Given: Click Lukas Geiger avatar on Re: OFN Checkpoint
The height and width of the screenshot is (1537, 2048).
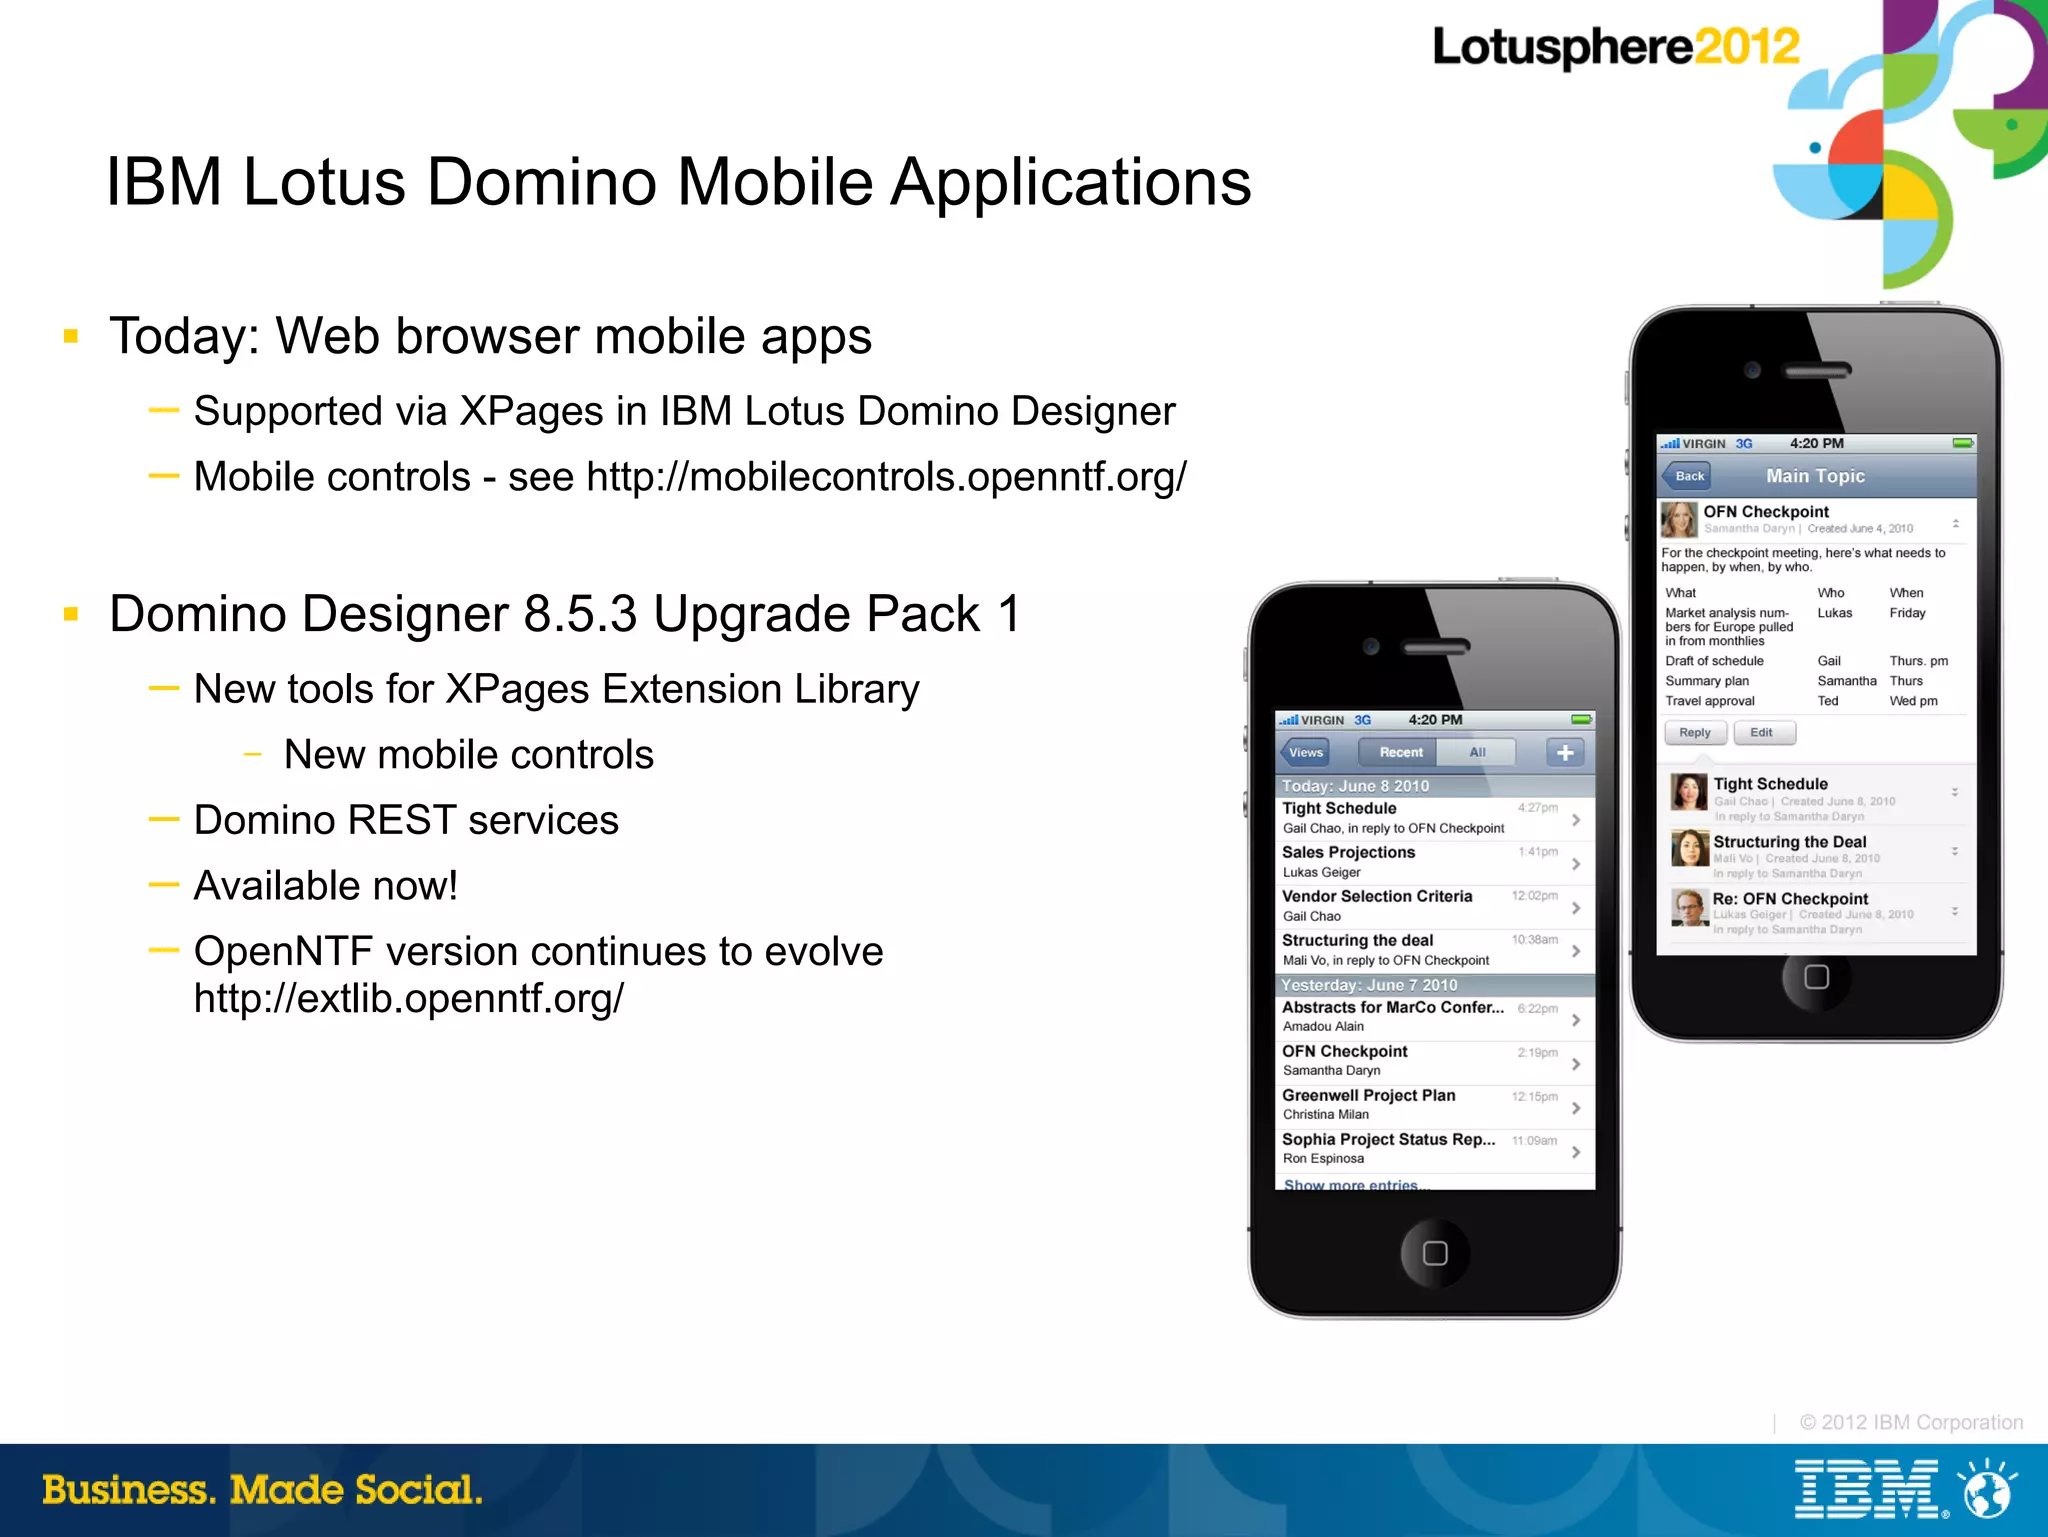Looking at the screenshot, I should 1689,907.
